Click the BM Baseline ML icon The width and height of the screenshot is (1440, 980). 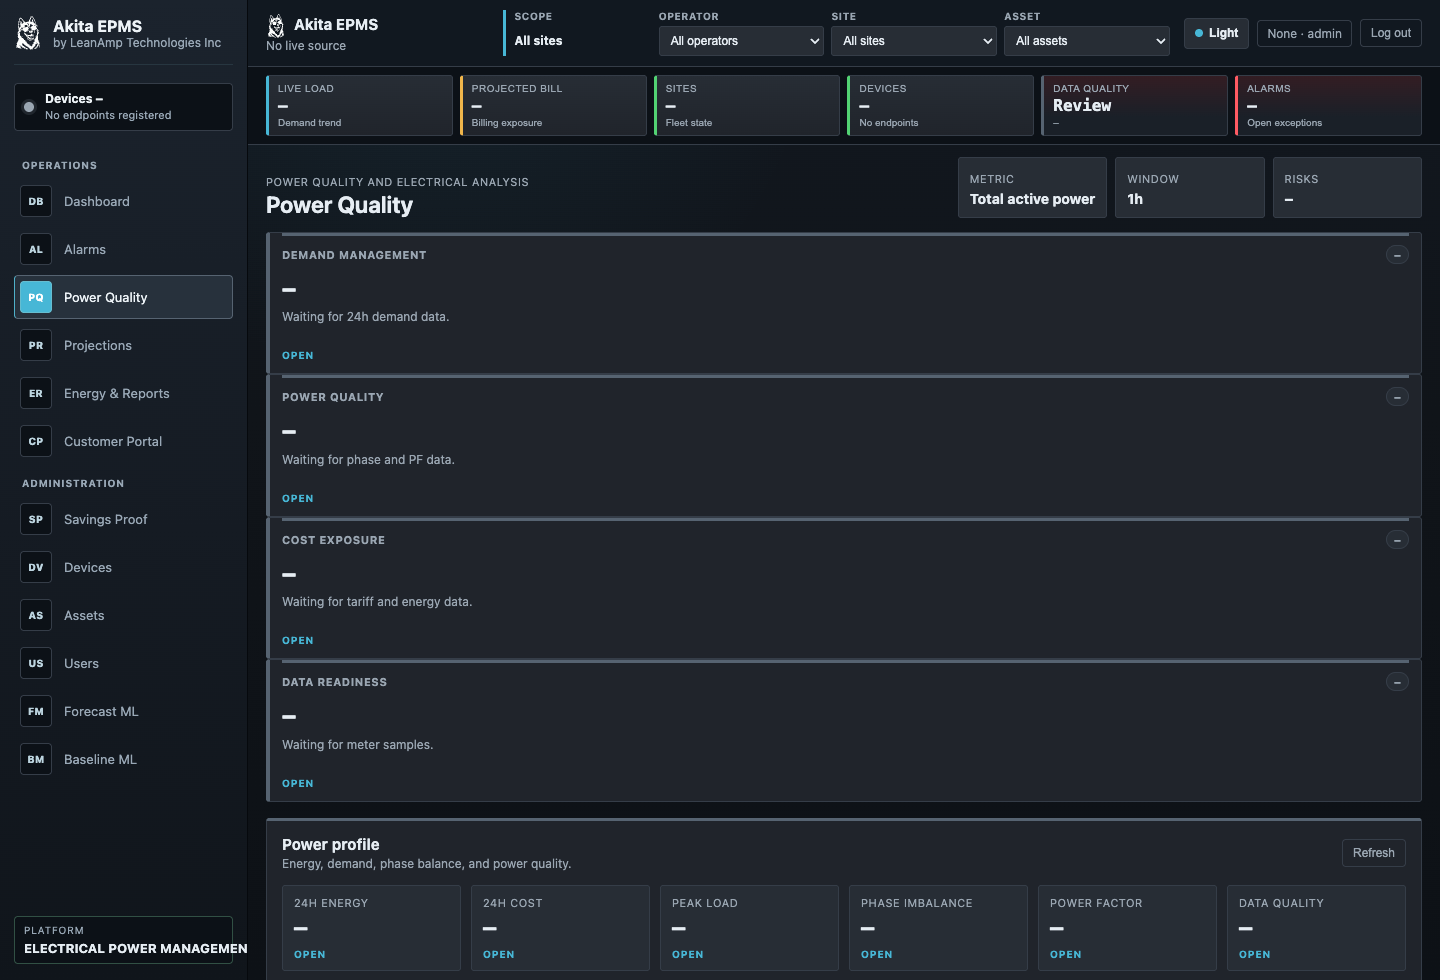click(x=36, y=759)
